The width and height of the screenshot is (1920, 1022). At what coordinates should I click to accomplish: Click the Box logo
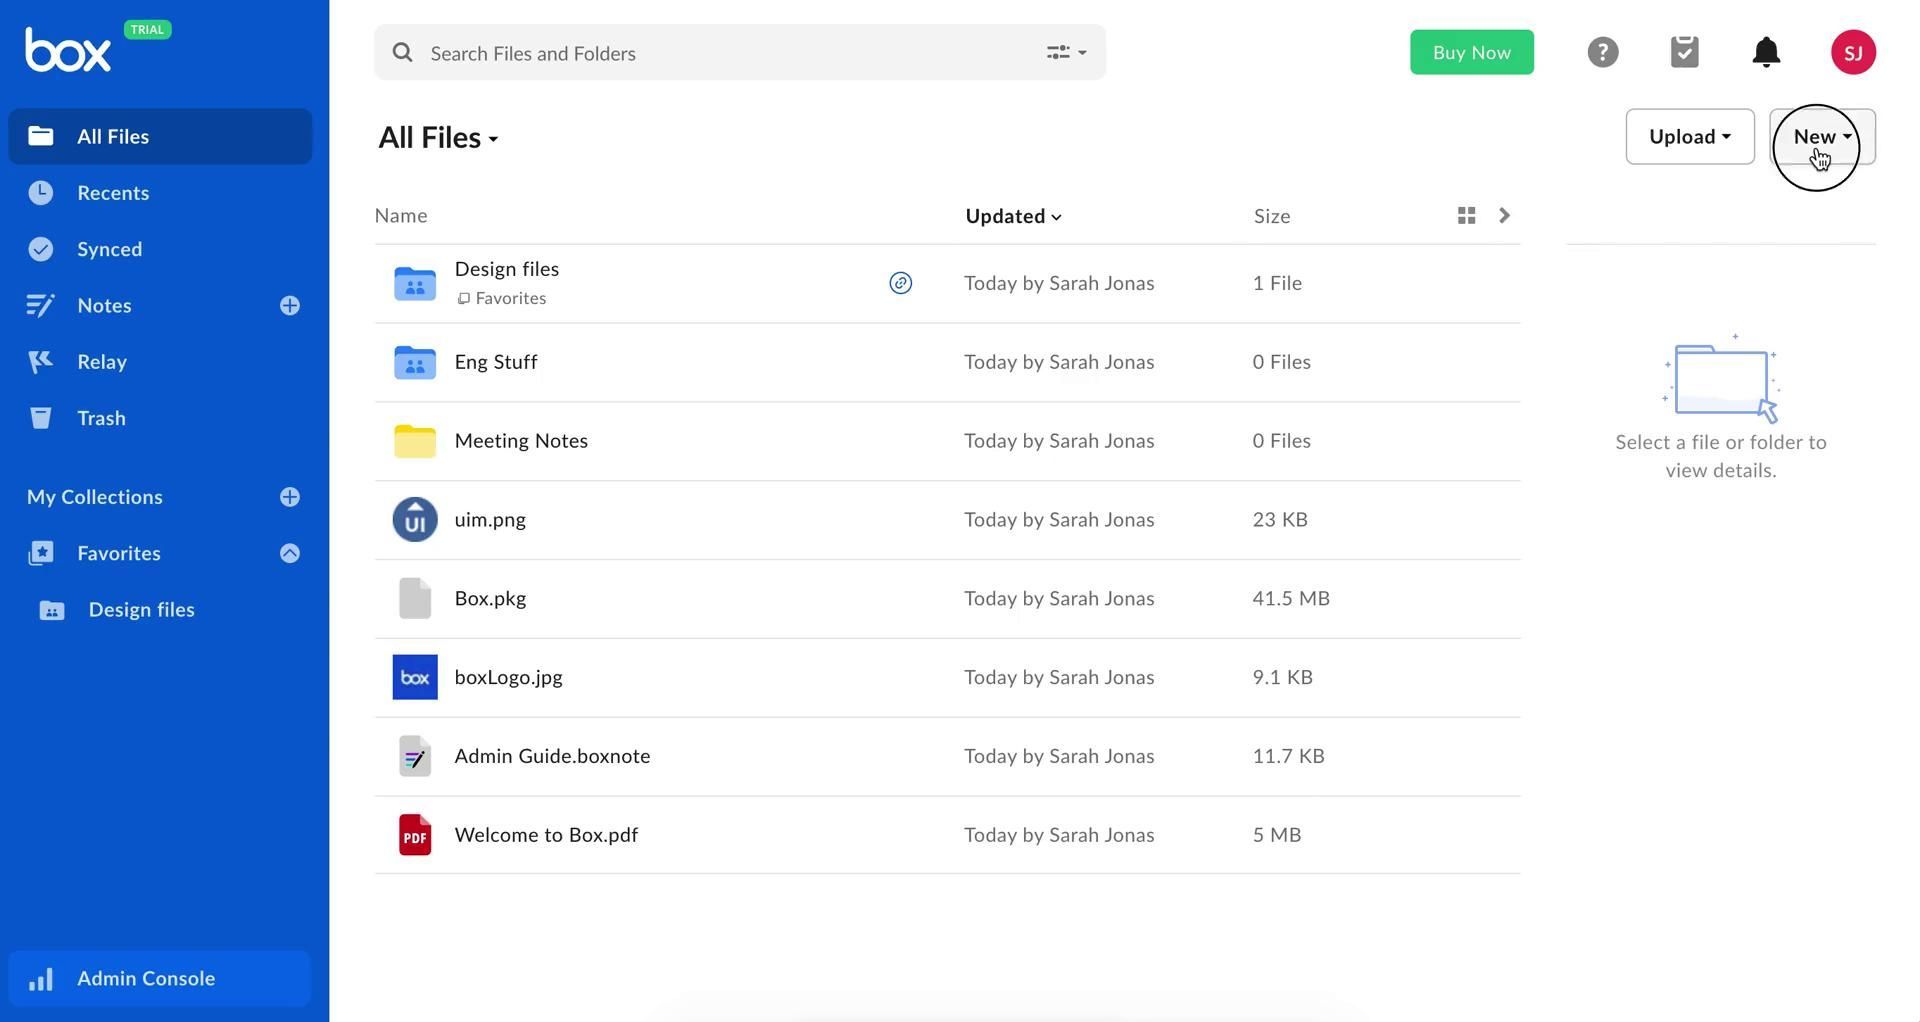68,50
